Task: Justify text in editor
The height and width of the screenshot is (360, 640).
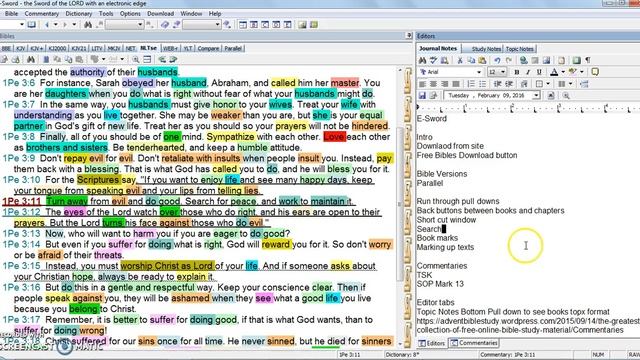Action: pyautogui.click(x=456, y=84)
